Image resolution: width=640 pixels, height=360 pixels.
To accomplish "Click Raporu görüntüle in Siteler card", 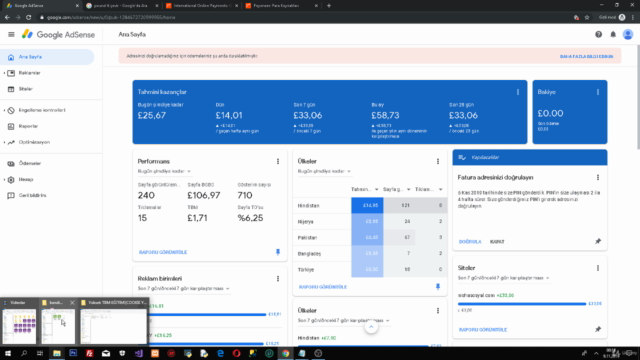I will [x=483, y=330].
